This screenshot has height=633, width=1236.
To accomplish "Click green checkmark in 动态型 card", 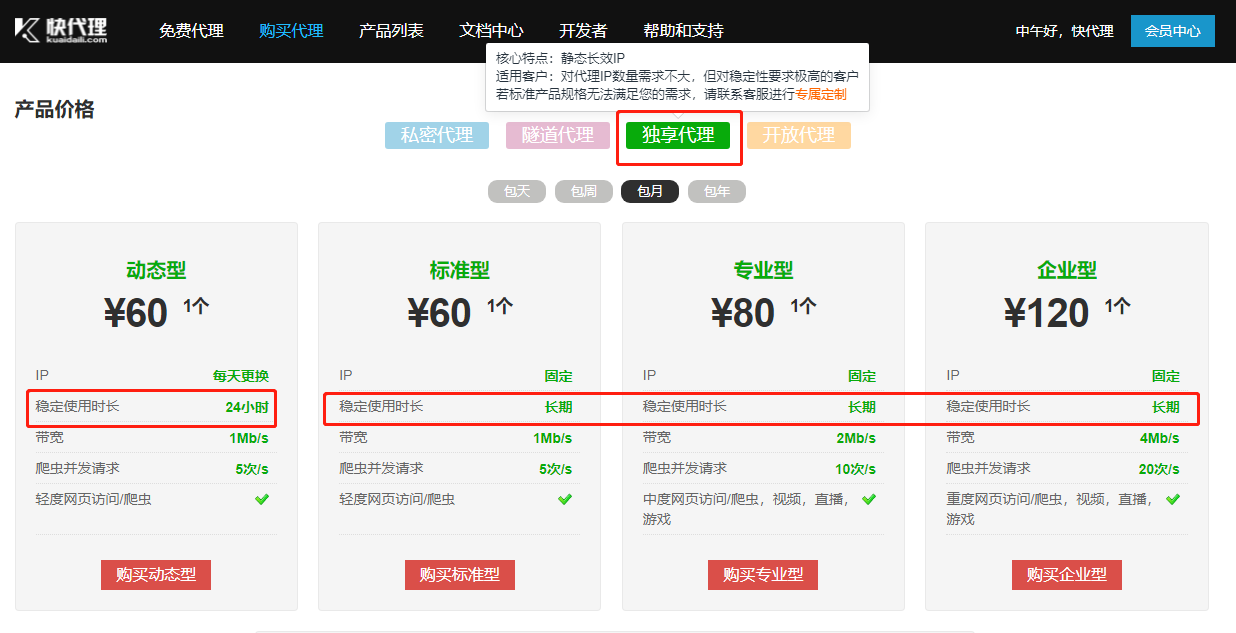I will 262,499.
